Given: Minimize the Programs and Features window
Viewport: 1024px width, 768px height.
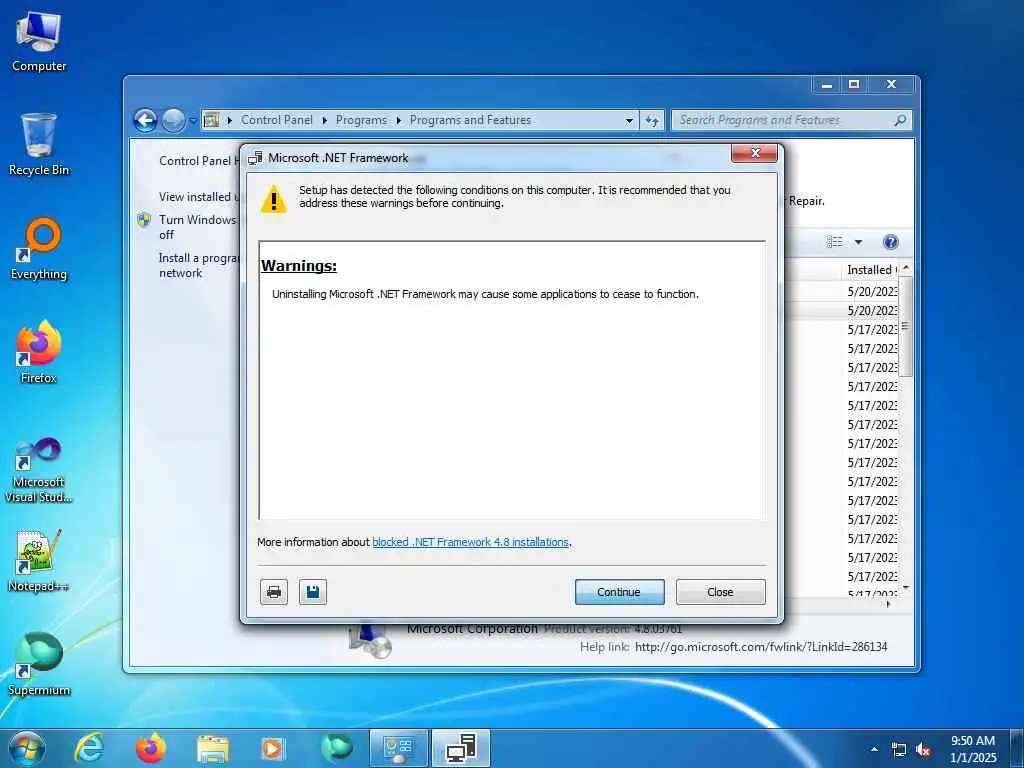Looking at the screenshot, I should (x=827, y=84).
